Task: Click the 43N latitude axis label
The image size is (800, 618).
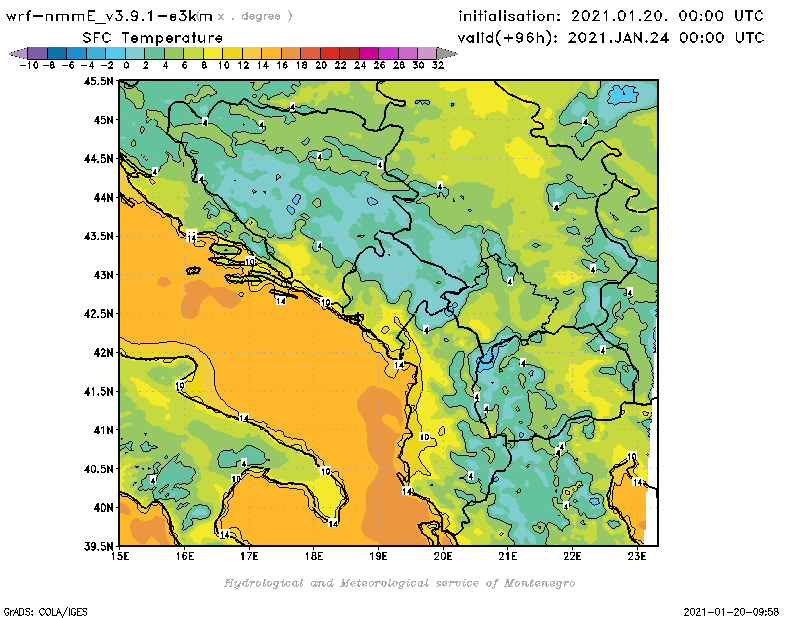Action: click(x=104, y=275)
